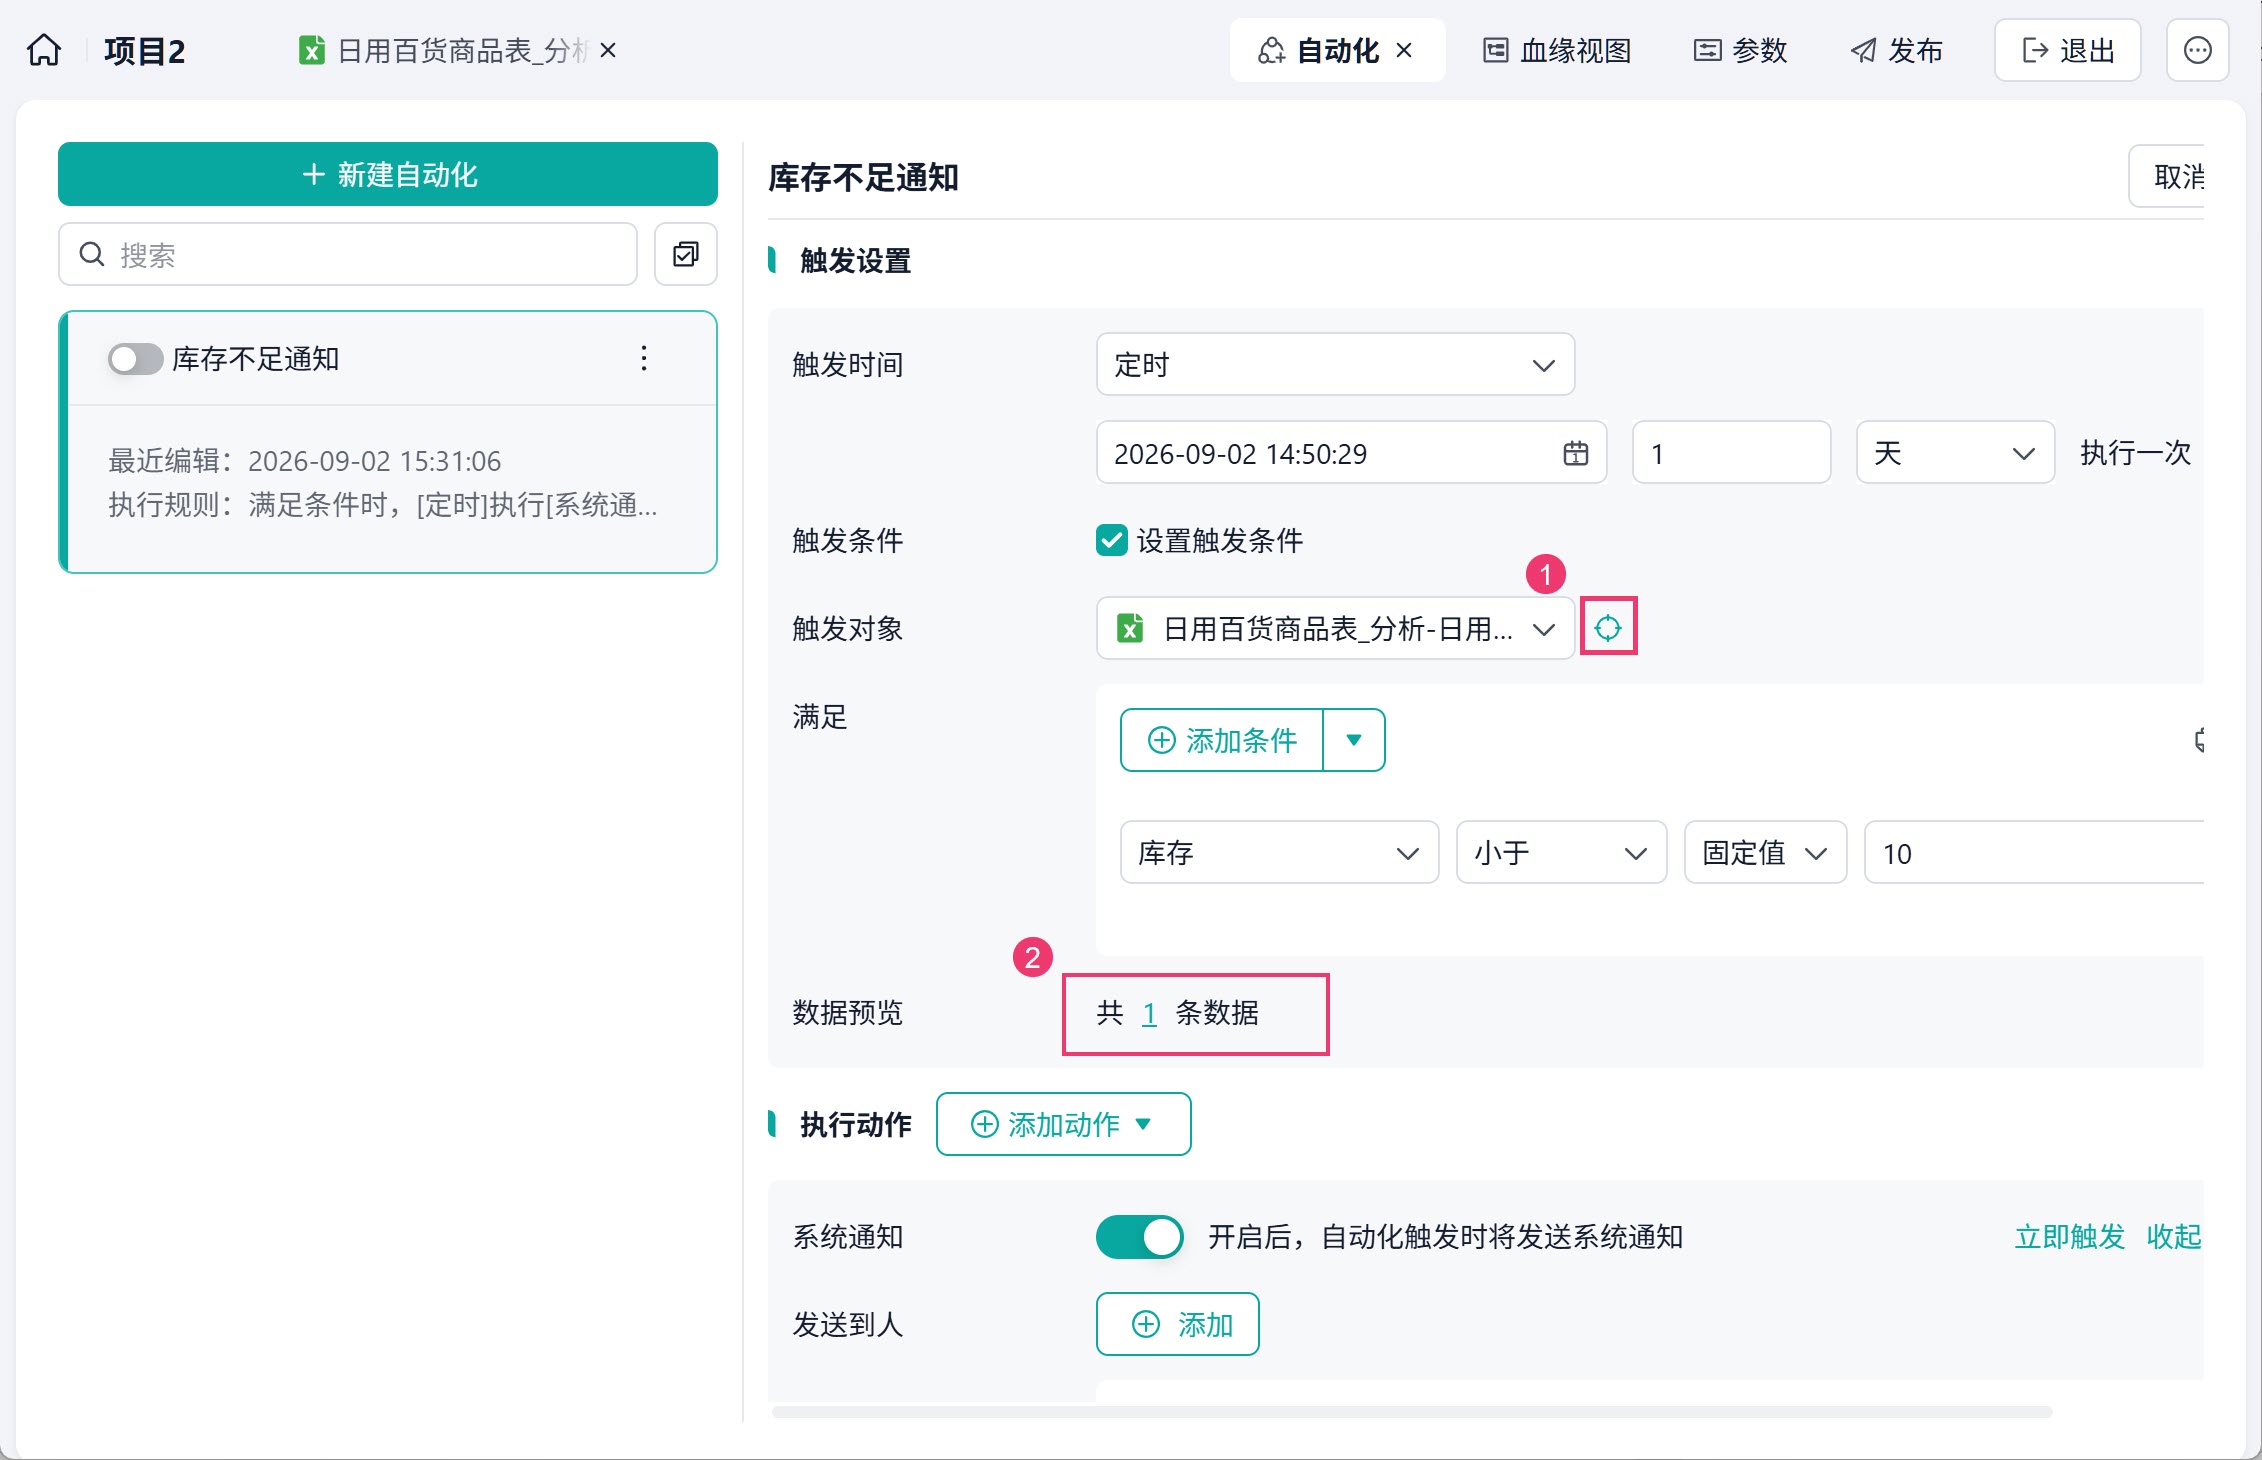Click the 收起 collapse link
This screenshot has height=1460, width=2262.
coord(2174,1237)
